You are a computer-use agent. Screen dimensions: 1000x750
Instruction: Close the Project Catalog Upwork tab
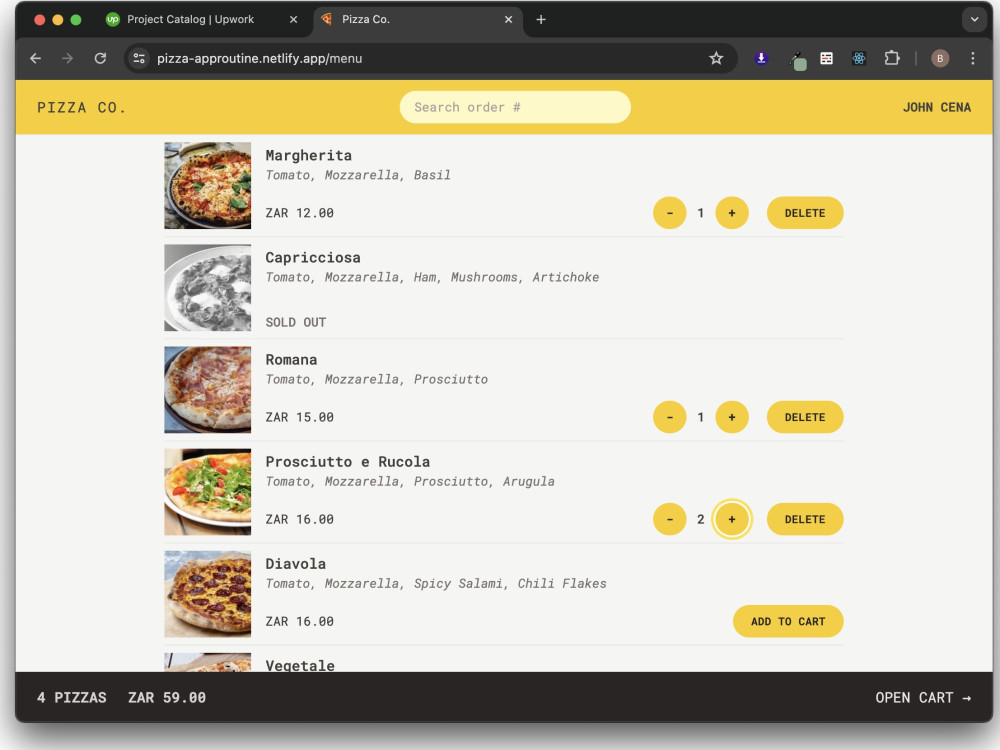(293, 20)
